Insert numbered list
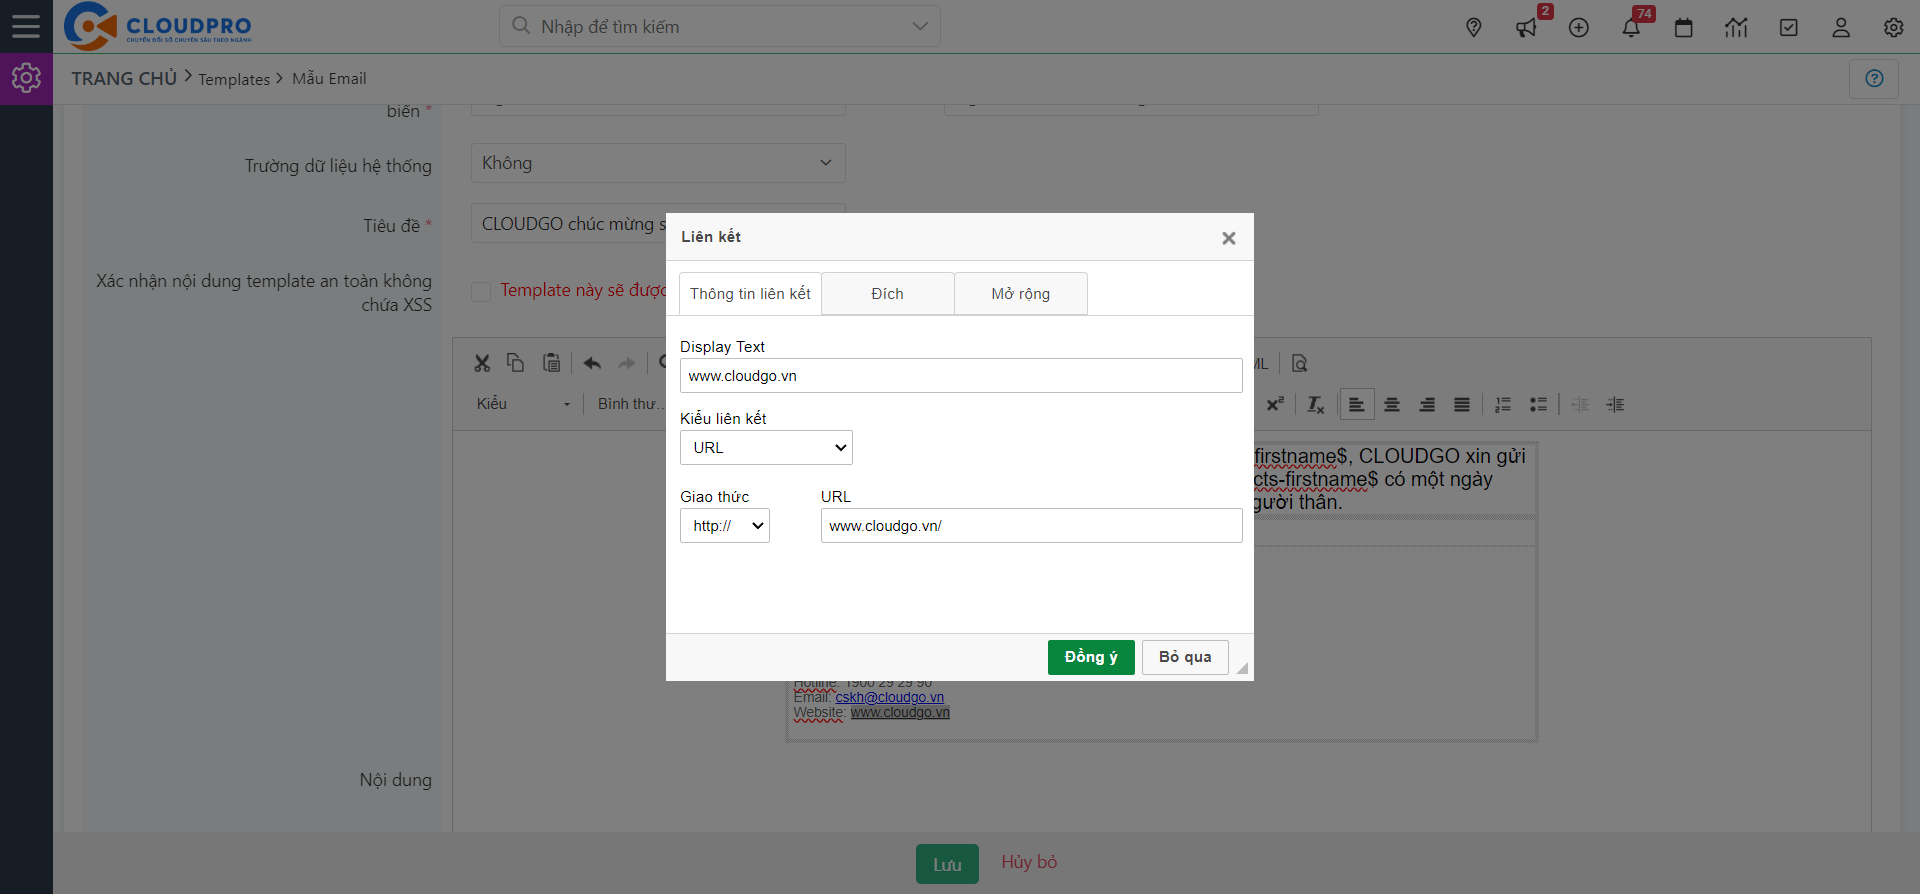1920x894 pixels. [1503, 404]
